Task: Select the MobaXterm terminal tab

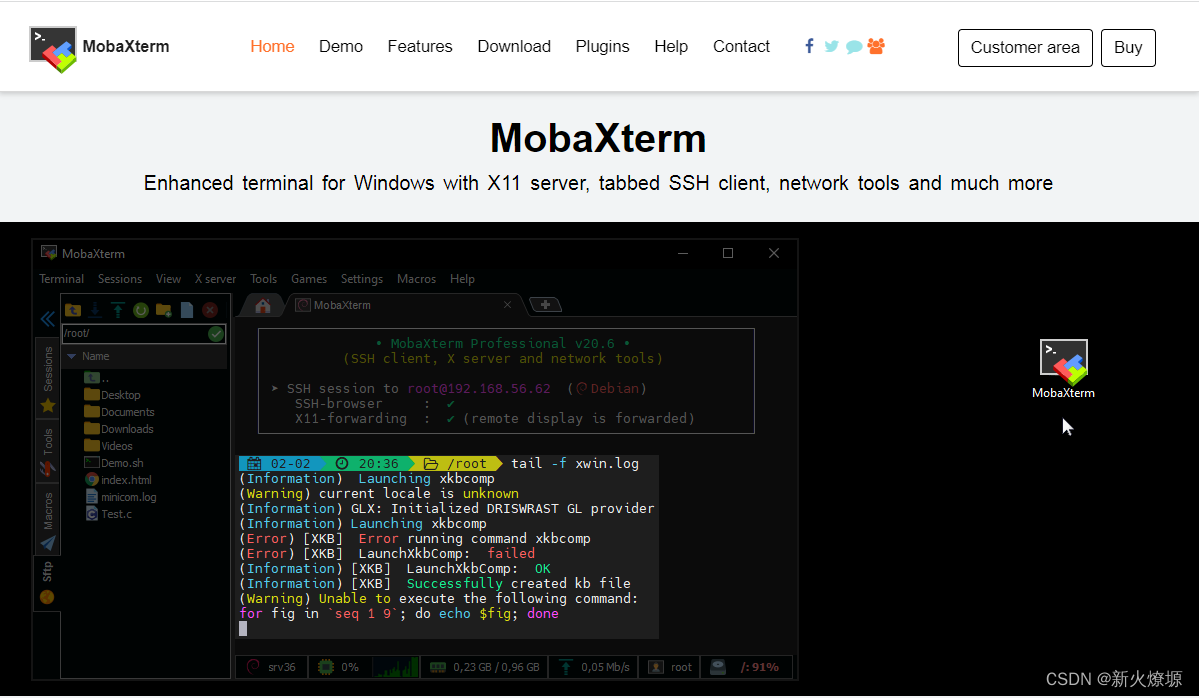Action: point(403,305)
